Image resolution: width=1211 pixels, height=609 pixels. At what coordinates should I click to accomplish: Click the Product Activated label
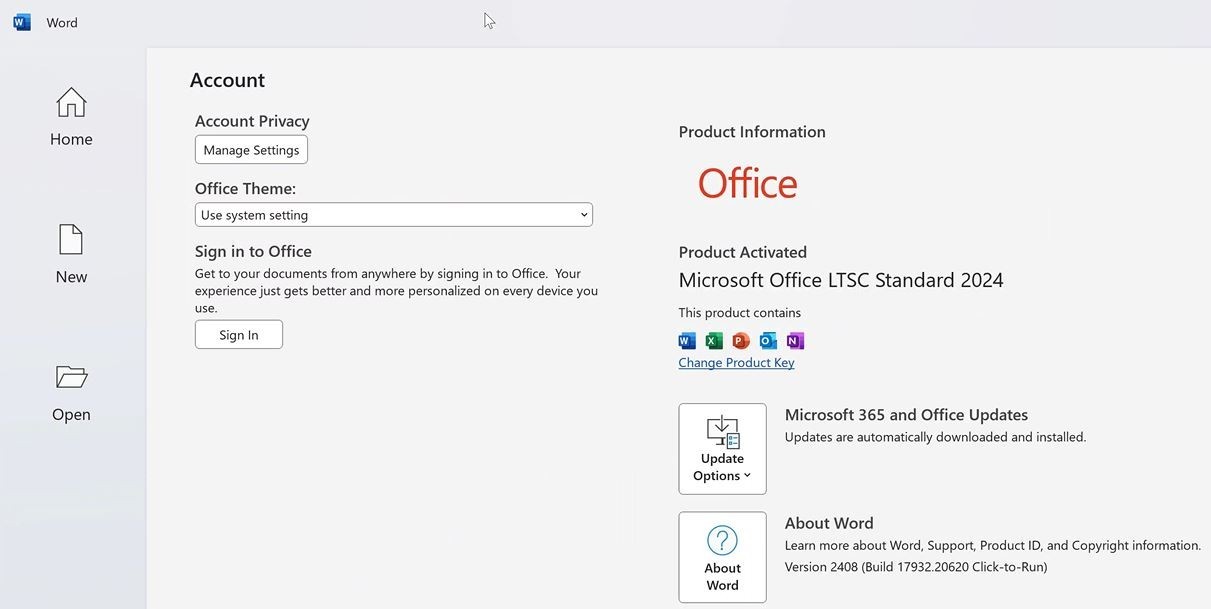point(742,252)
